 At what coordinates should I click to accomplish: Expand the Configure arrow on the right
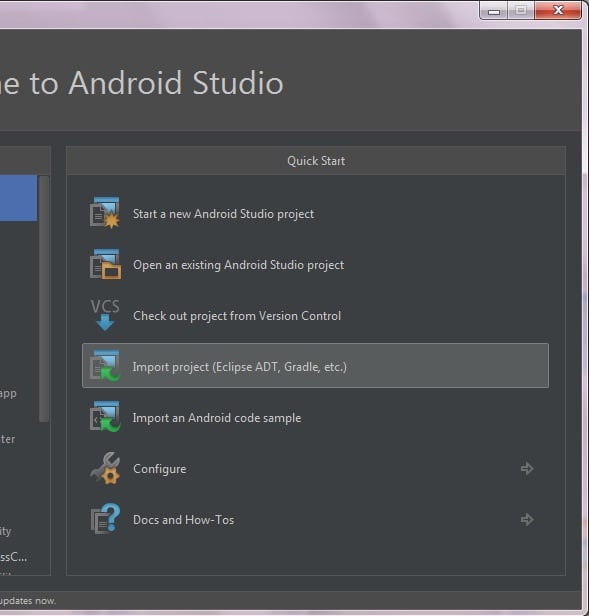(527, 468)
